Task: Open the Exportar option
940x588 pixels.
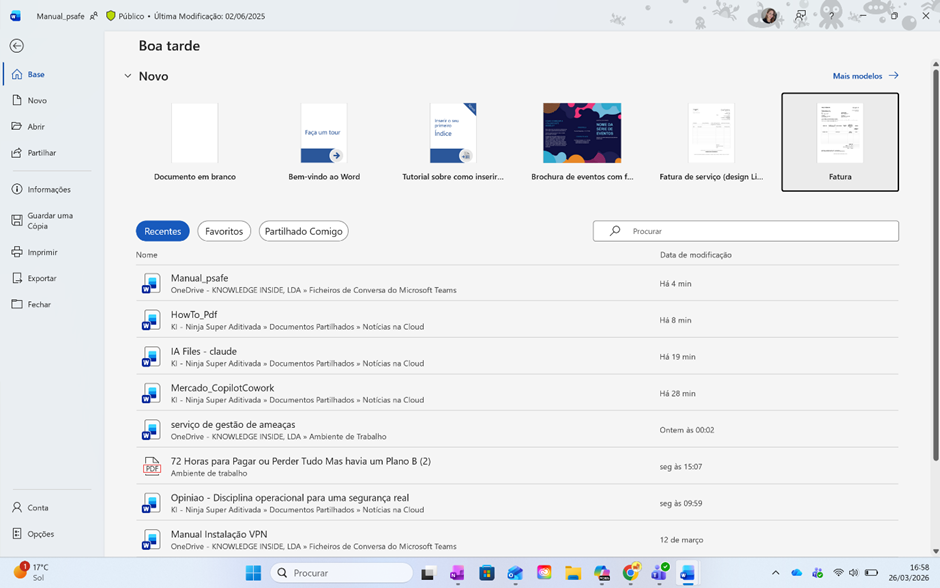Action: (42, 278)
